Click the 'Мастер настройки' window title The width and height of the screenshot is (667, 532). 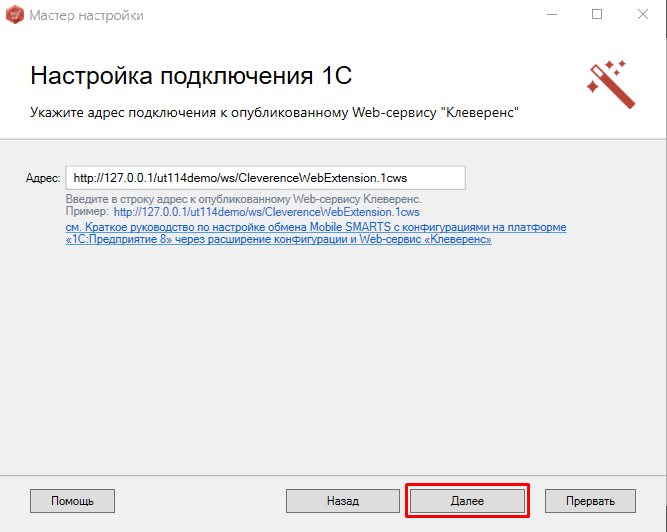[86, 15]
